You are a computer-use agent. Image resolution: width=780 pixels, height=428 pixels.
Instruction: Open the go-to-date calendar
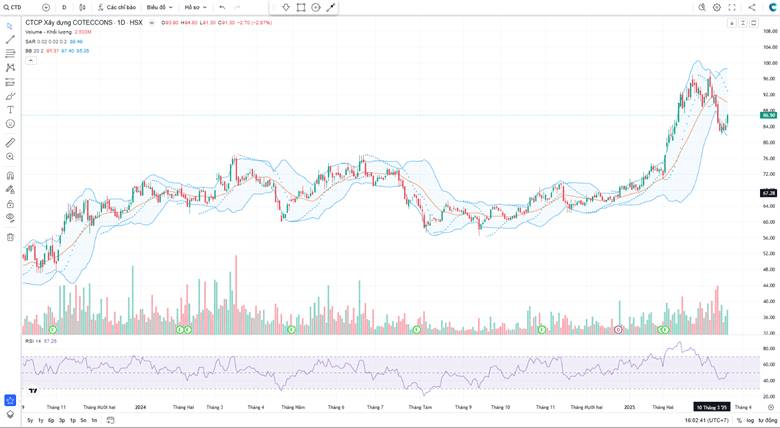(x=110, y=421)
